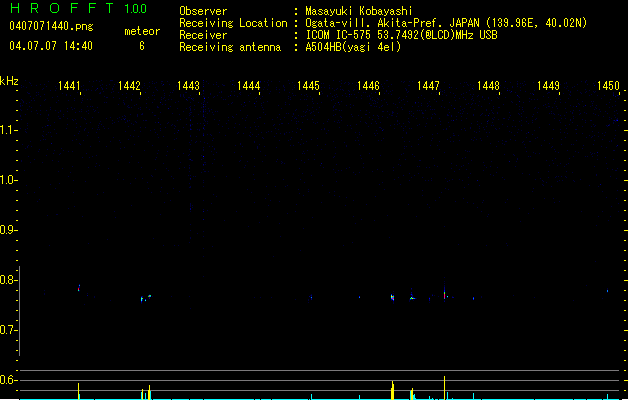Screen dimensions: 629x400
Task: Click the 0.8 kHz frequency tick label
Action: tap(8, 280)
